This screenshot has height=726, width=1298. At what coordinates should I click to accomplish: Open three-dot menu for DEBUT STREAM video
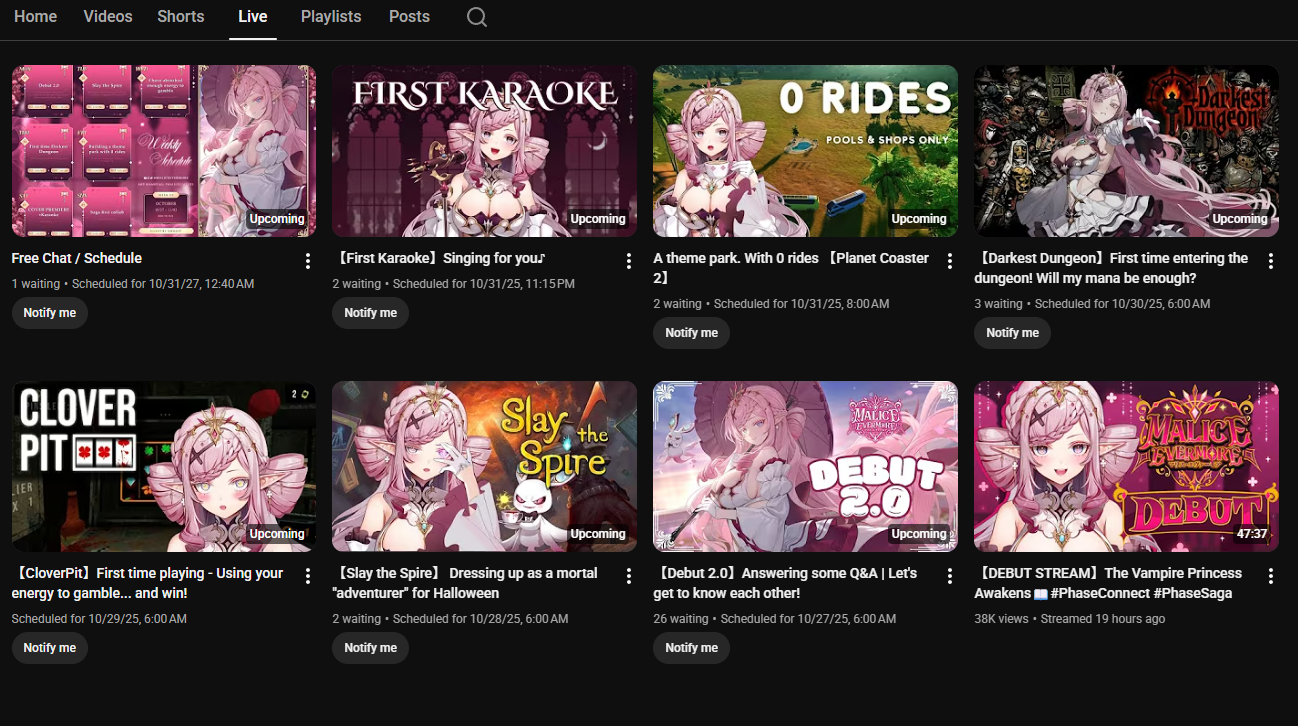[1271, 576]
